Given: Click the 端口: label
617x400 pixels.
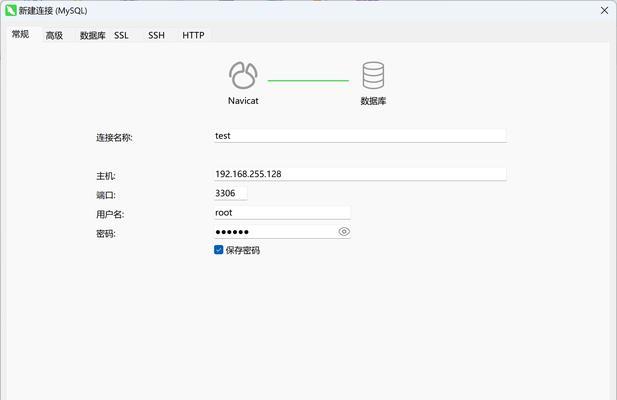Looking at the screenshot, I should [106, 195].
